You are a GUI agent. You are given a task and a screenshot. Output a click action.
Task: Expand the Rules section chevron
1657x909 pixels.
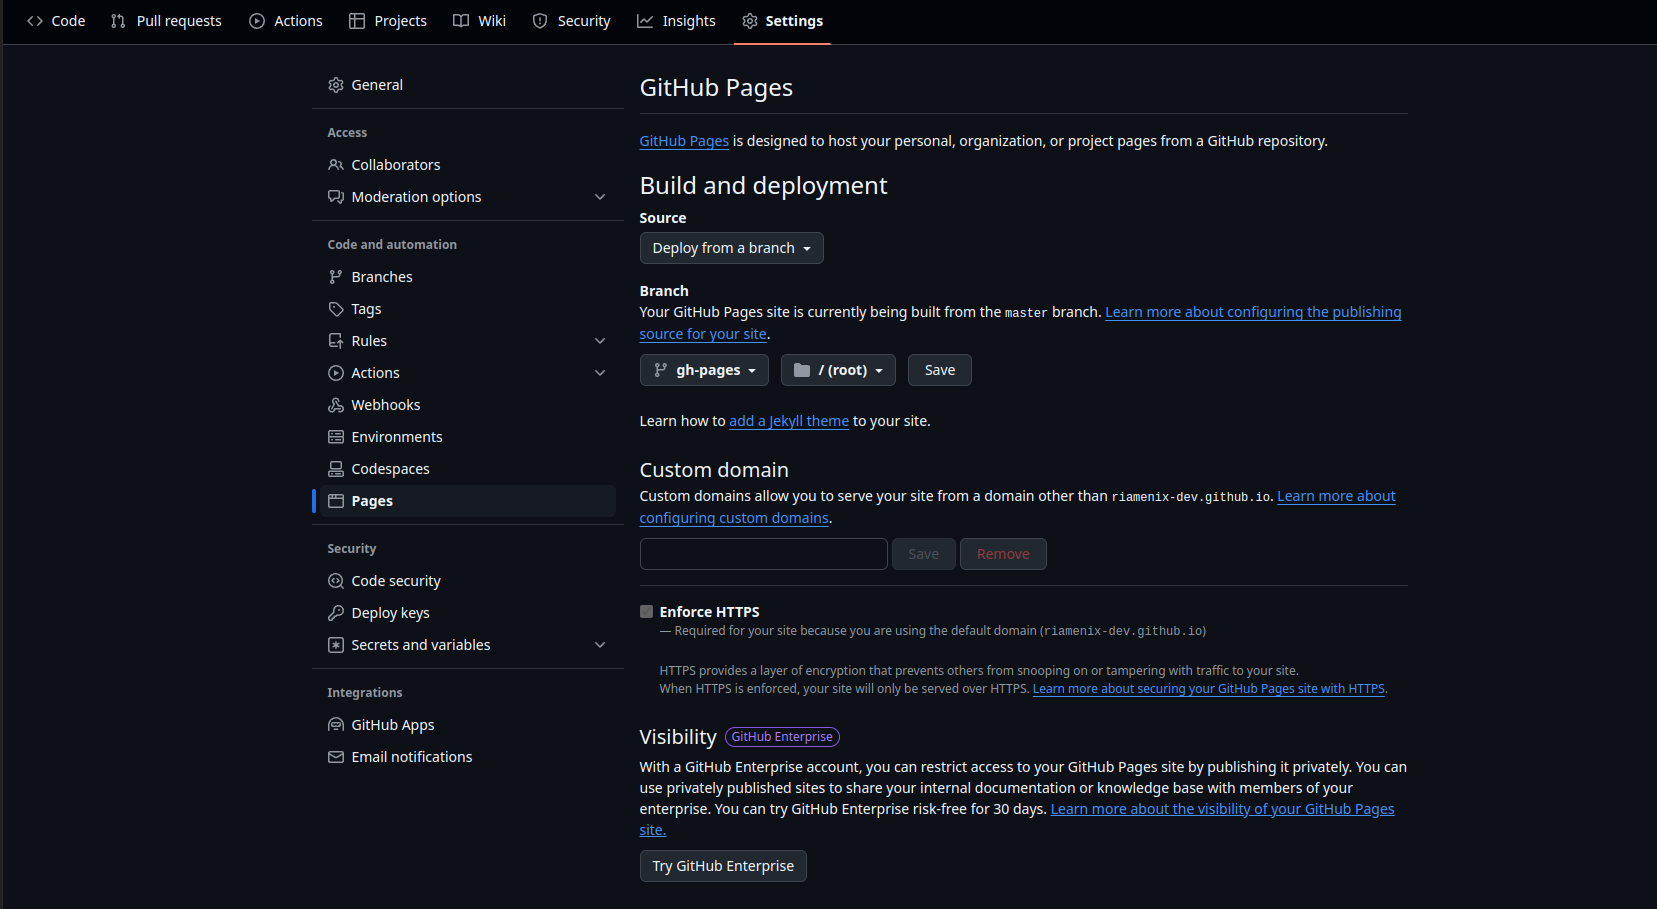click(x=600, y=341)
